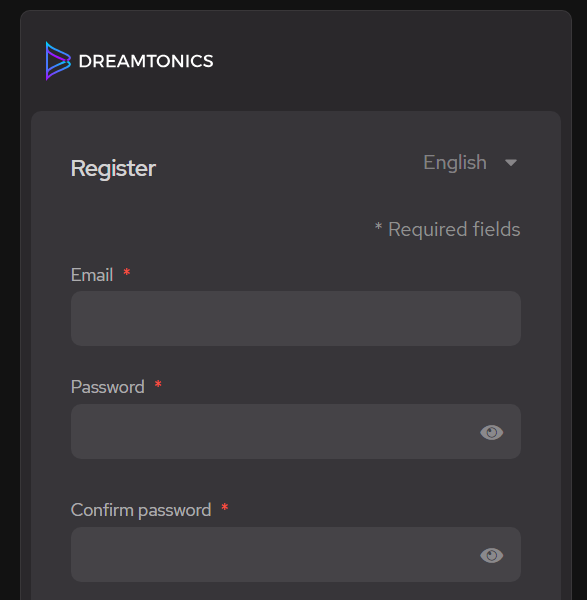
Task: Click the blank space between Register and English
Action: (289, 166)
